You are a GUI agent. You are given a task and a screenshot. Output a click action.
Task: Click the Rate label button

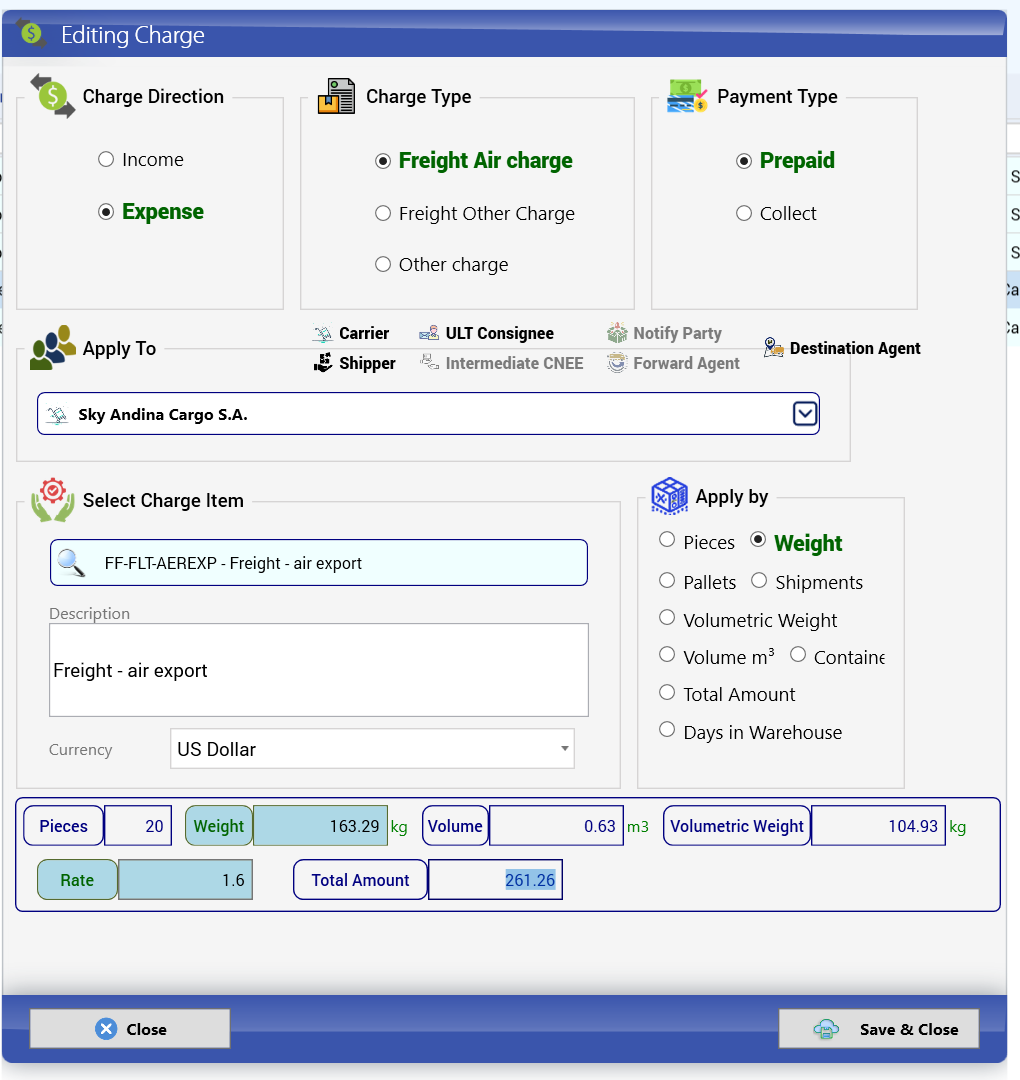77,880
